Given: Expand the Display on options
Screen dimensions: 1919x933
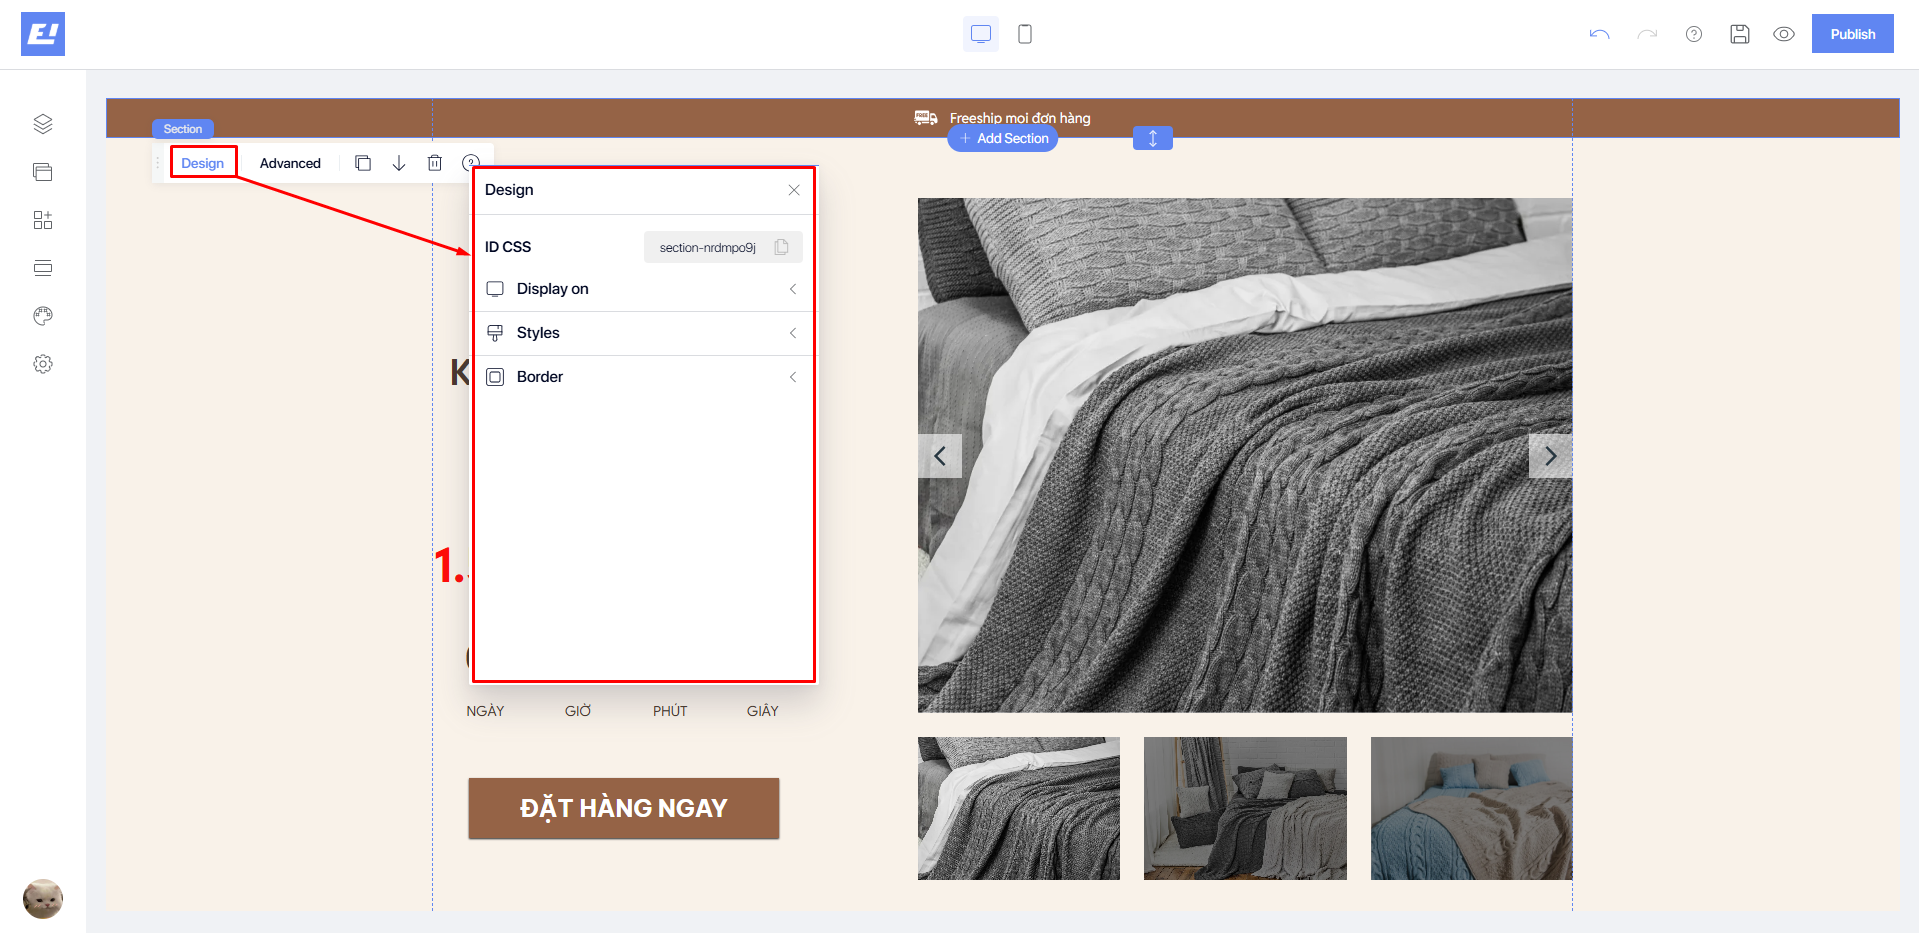Looking at the screenshot, I should 643,289.
